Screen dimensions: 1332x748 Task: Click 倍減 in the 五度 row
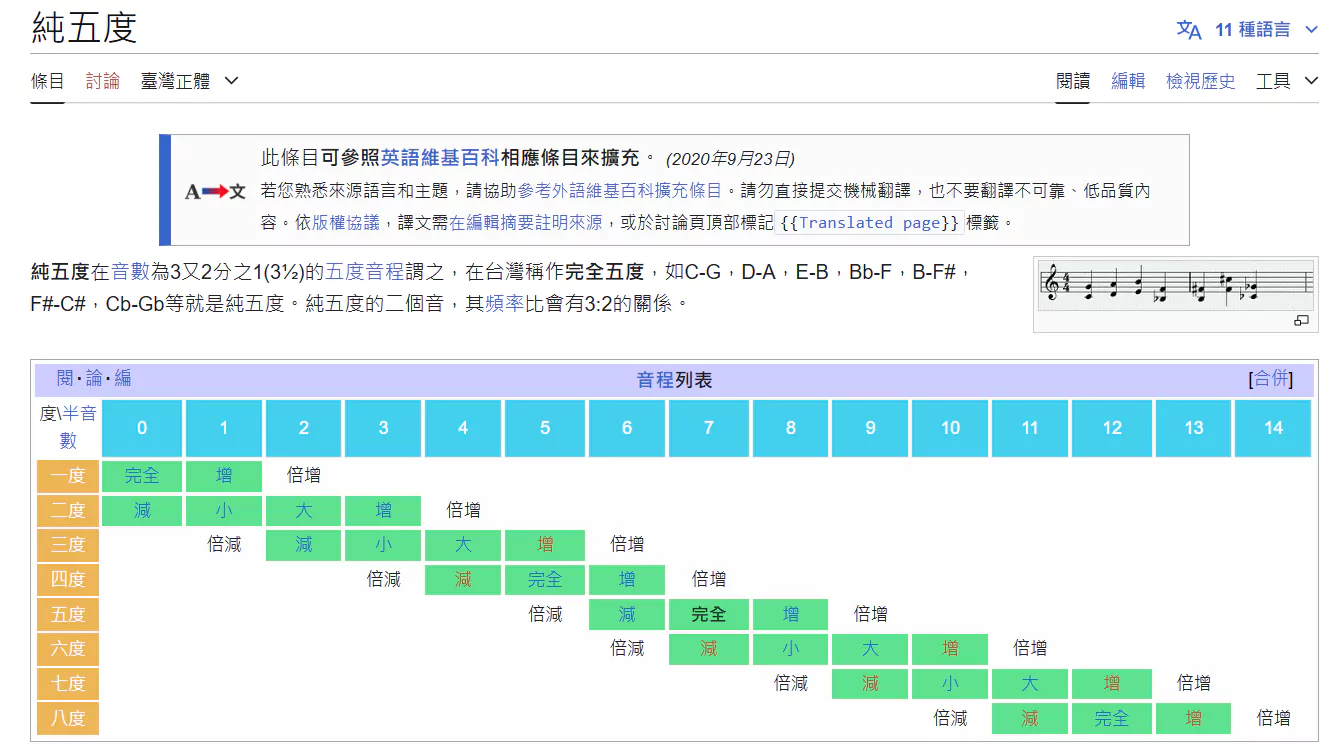point(545,614)
